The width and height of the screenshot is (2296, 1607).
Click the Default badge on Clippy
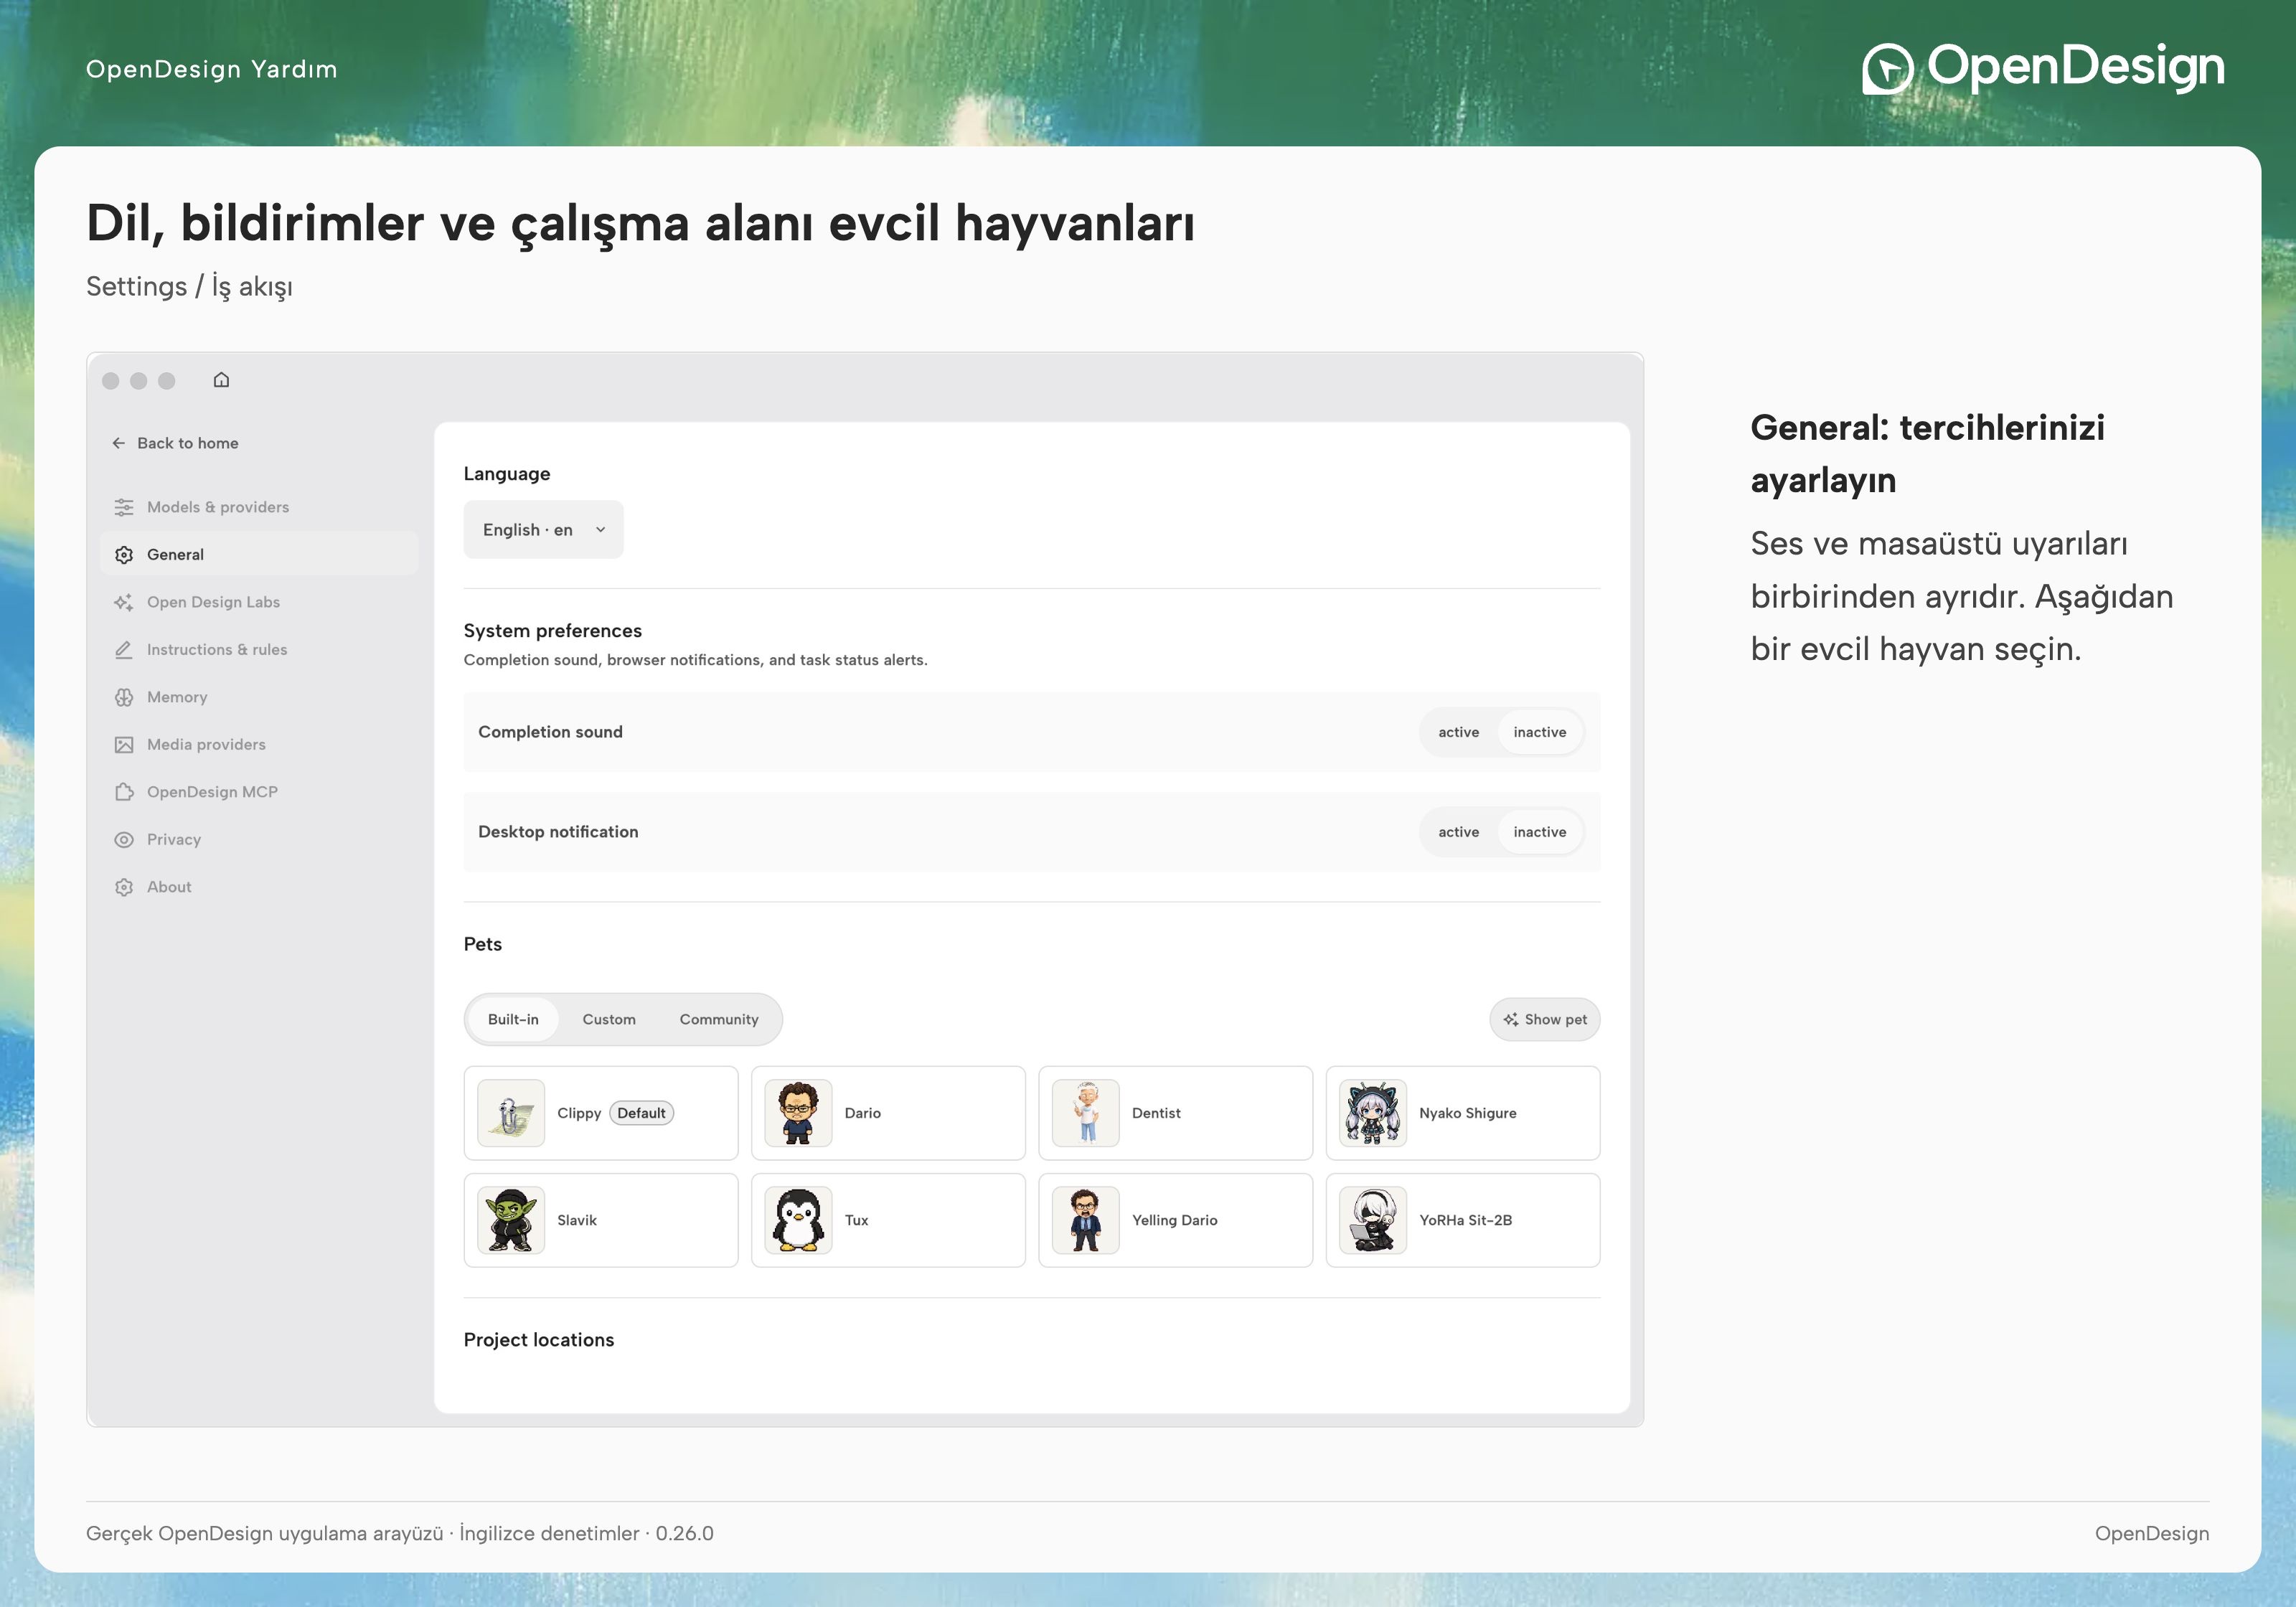(x=641, y=1113)
